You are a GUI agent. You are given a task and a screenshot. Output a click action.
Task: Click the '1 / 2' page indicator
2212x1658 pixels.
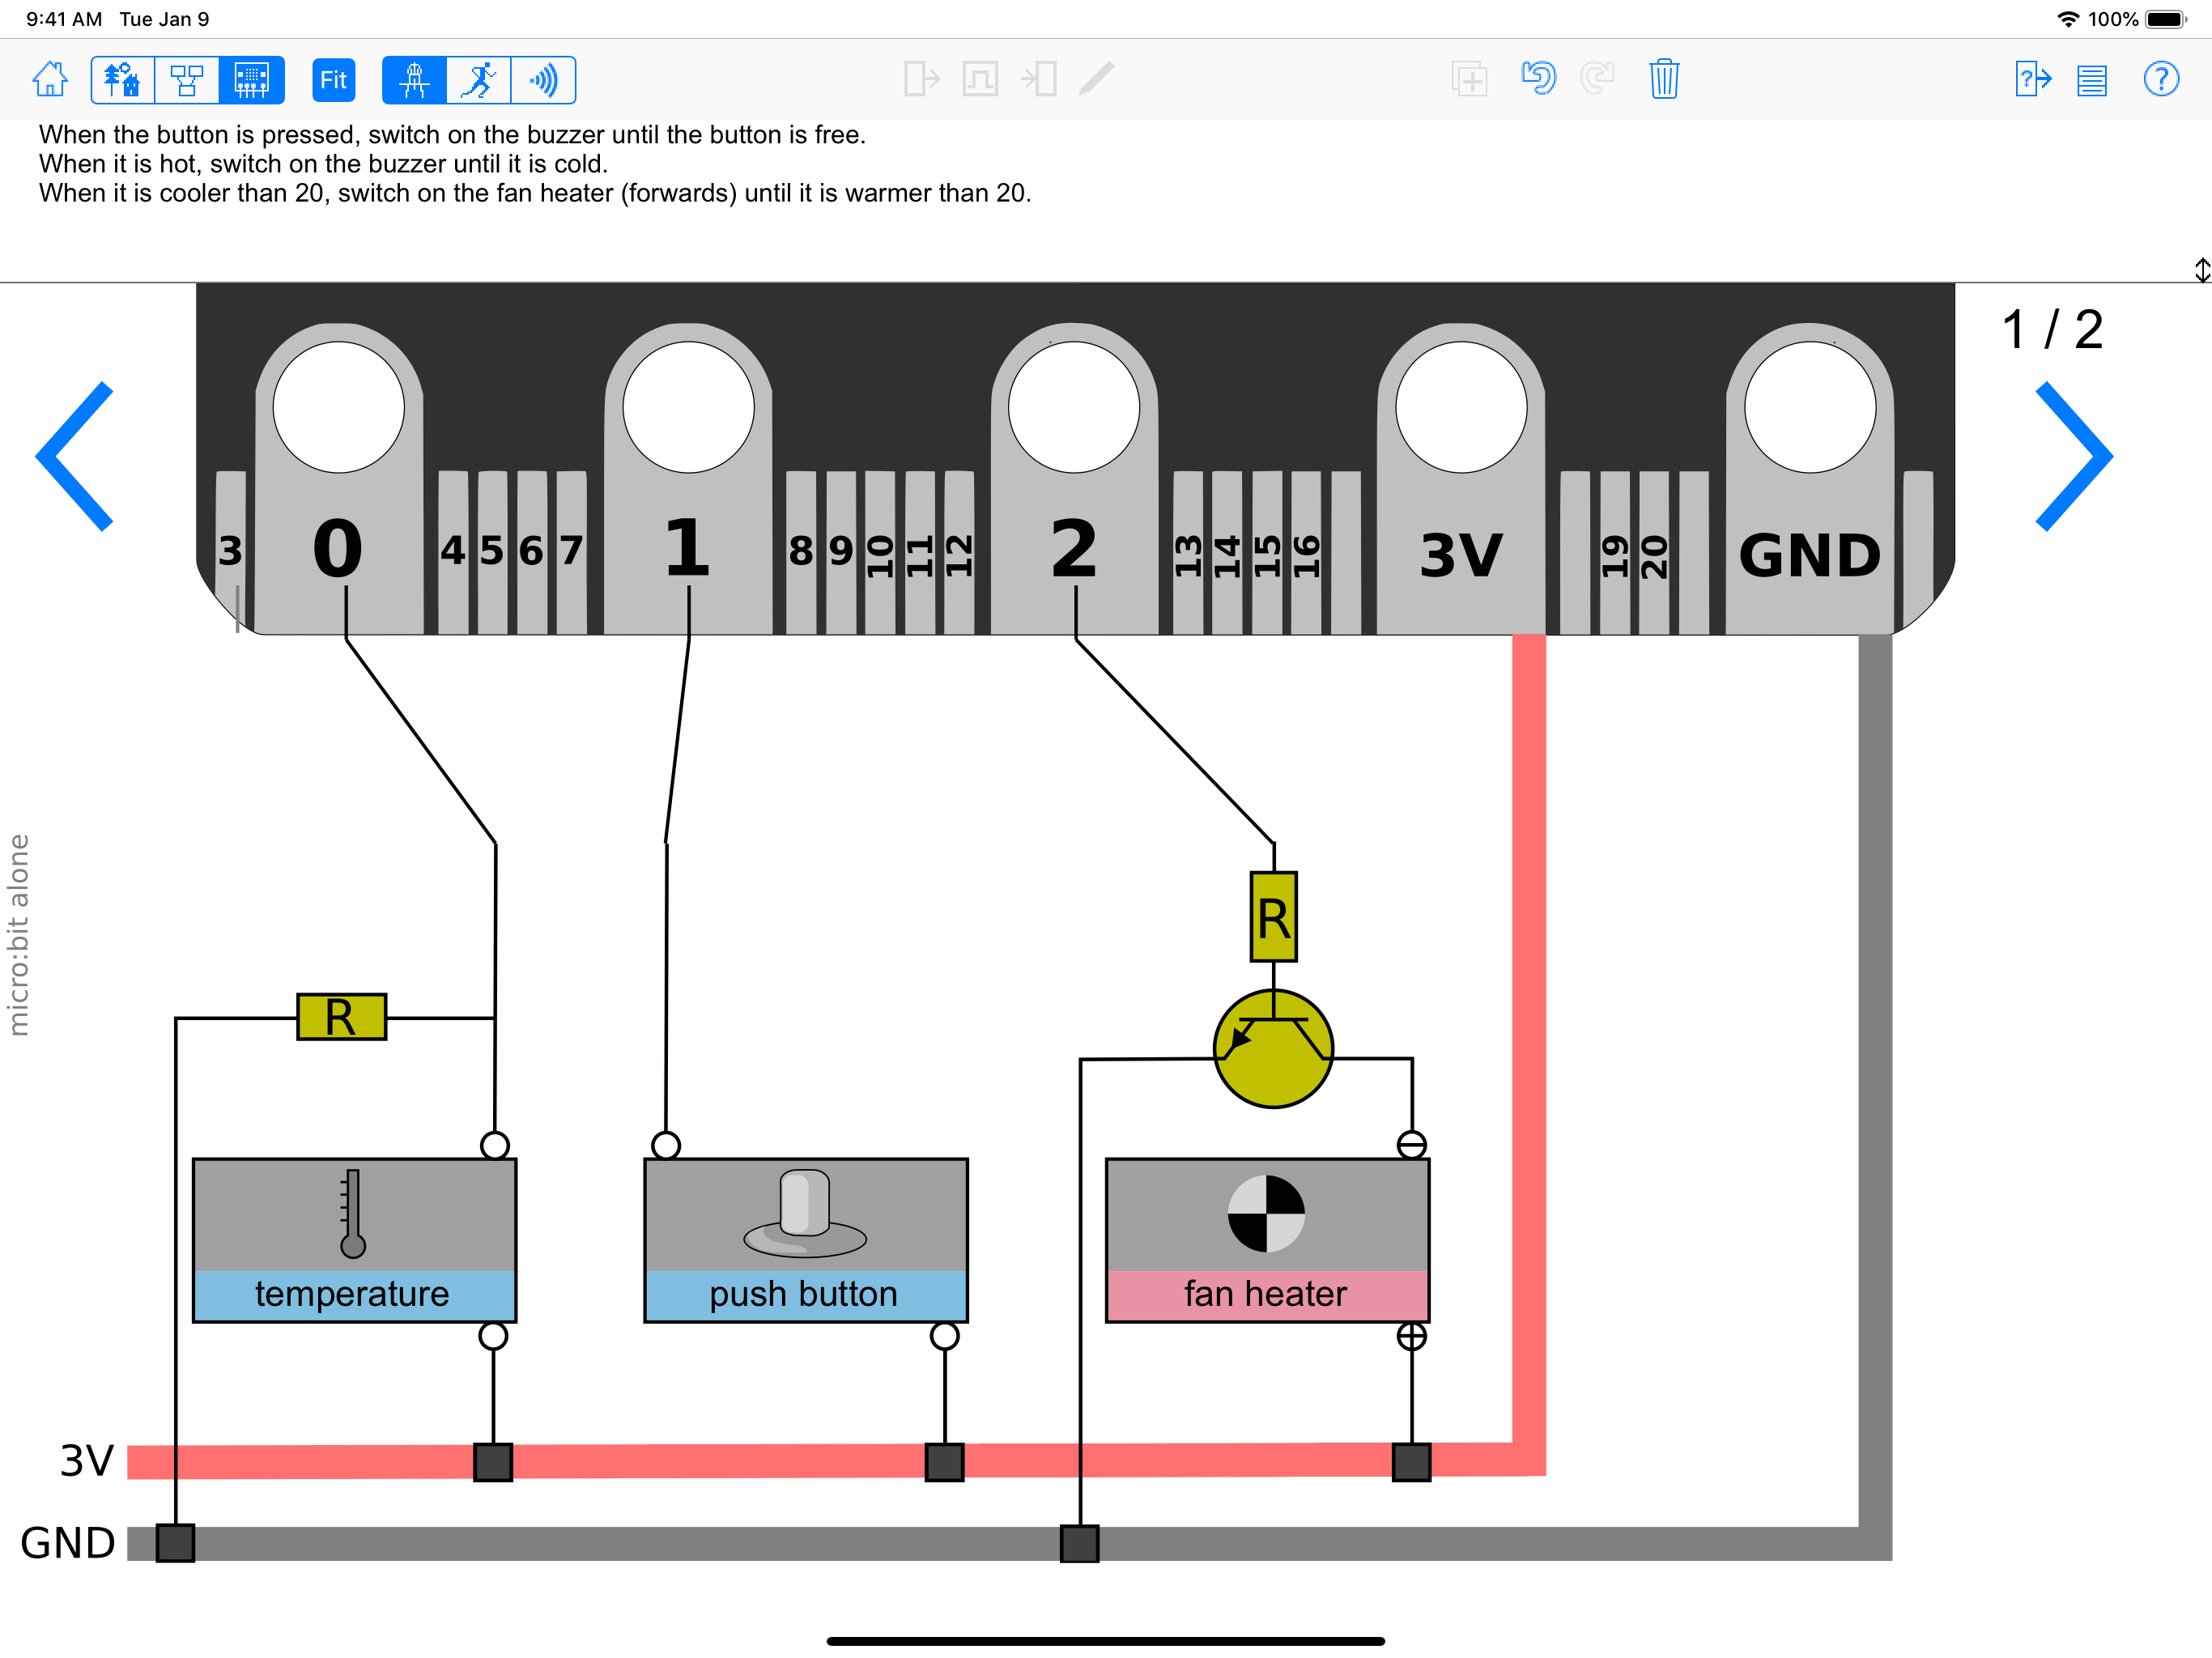[x=2052, y=330]
